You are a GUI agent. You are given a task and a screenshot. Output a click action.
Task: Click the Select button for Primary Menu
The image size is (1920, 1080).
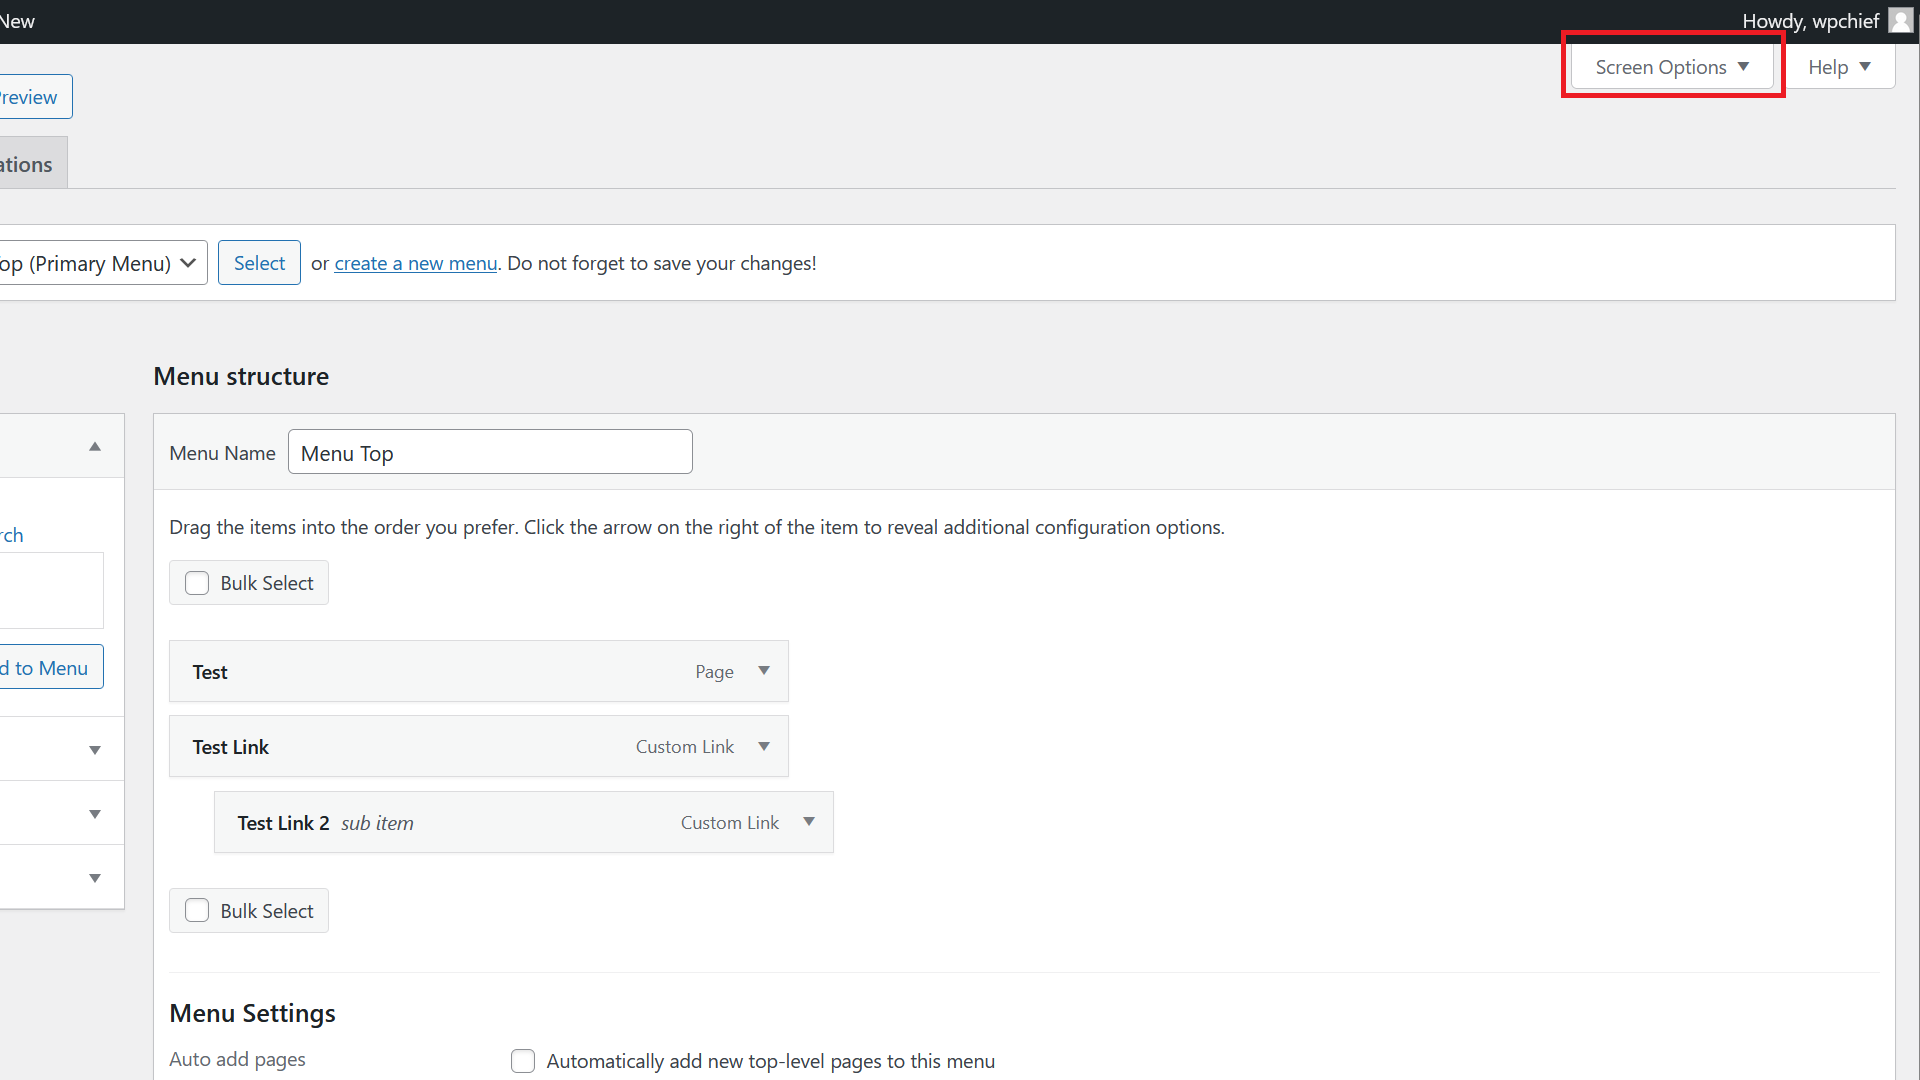[260, 261]
